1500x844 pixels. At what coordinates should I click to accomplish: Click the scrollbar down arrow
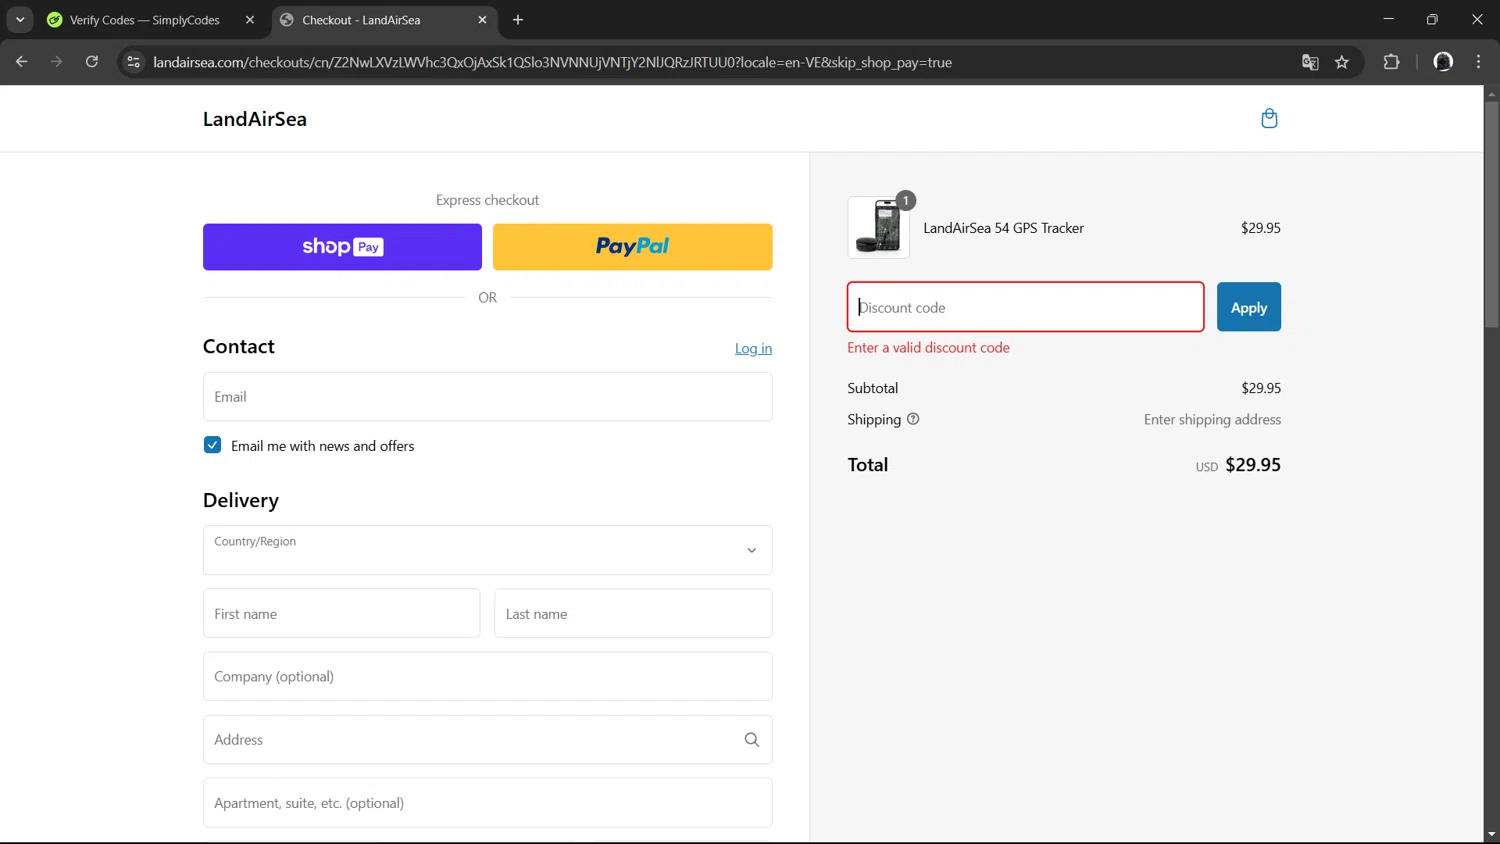[x=1491, y=834]
